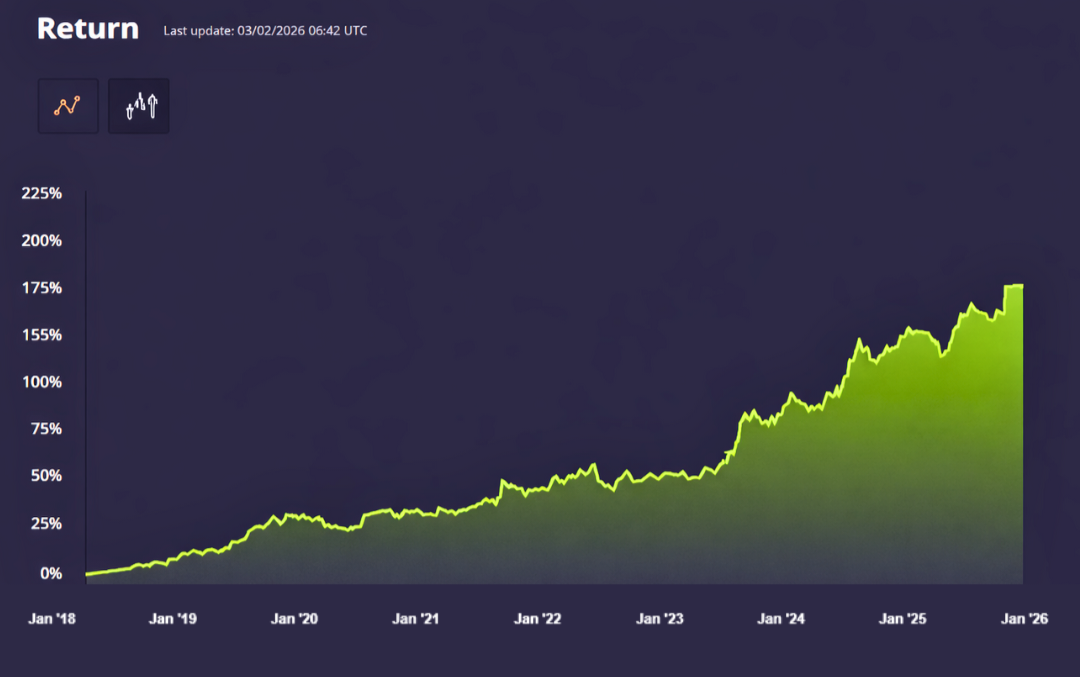Image resolution: width=1080 pixels, height=677 pixels.
Task: Select the line chart view icon
Action: click(x=68, y=106)
